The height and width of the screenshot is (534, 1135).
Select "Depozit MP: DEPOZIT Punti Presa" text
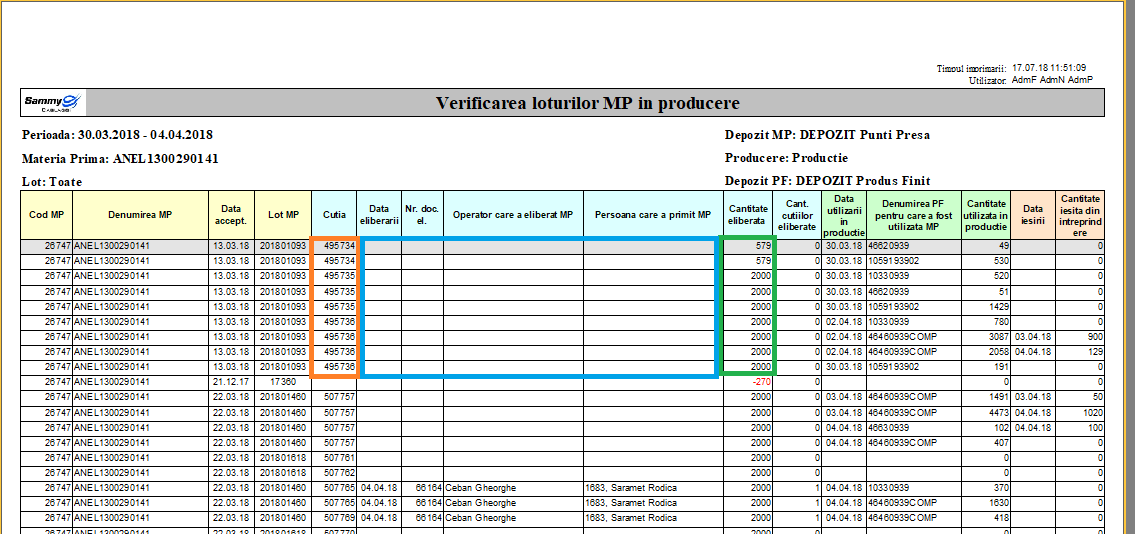827,135
